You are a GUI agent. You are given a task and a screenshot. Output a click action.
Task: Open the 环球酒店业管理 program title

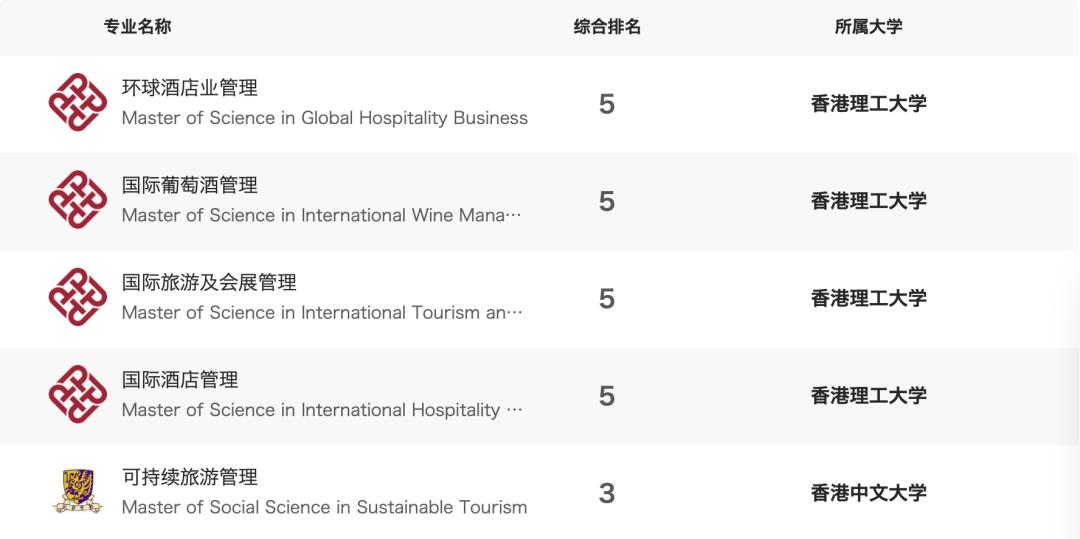pyautogui.click(x=189, y=88)
